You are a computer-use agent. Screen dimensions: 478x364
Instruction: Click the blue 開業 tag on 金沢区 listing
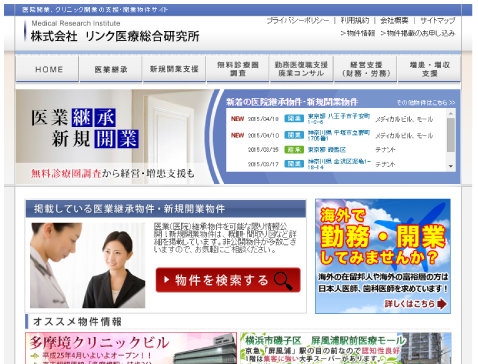point(294,164)
